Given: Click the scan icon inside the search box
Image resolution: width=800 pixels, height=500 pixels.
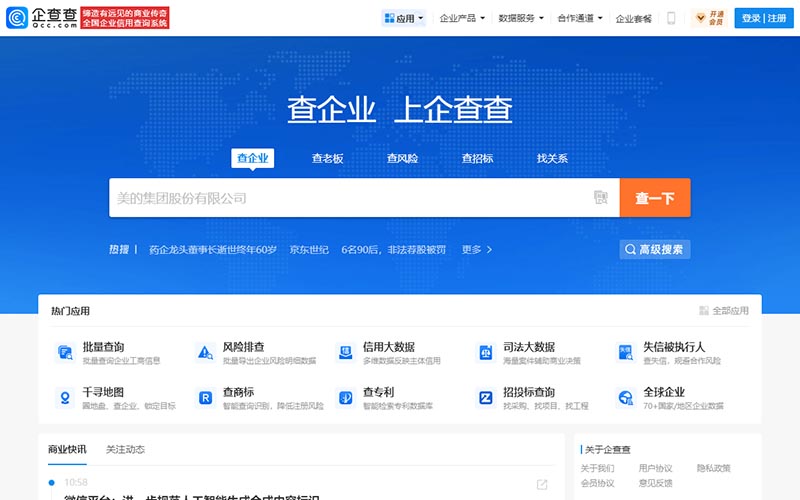Looking at the screenshot, I should (601, 197).
